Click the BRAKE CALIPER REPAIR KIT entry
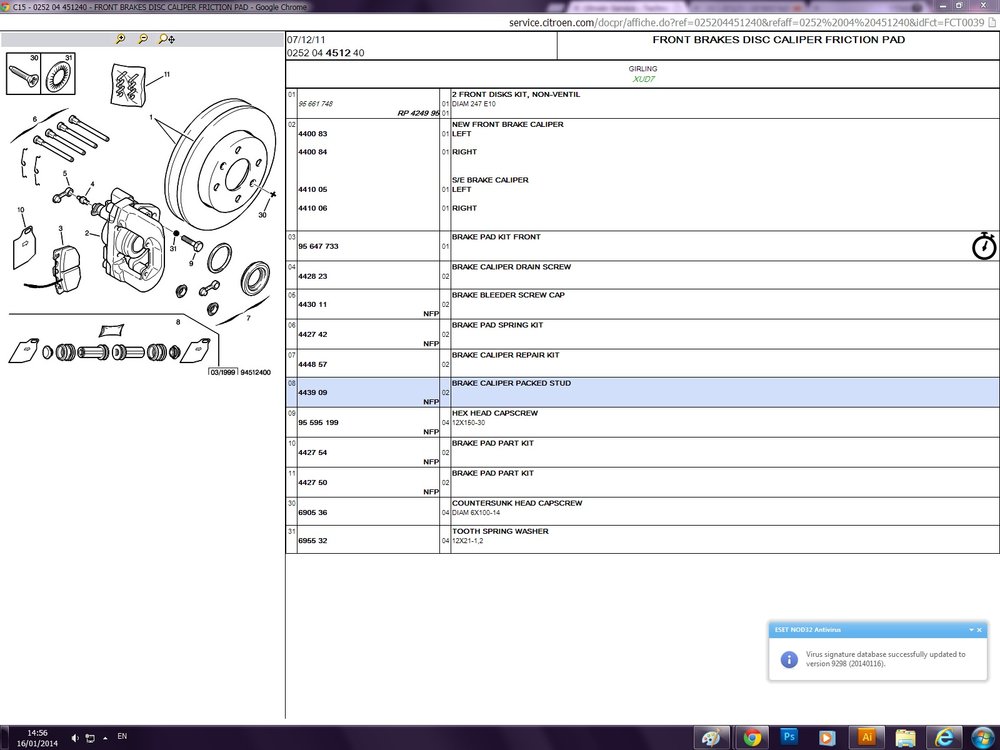This screenshot has width=1000, height=750. 505,355
